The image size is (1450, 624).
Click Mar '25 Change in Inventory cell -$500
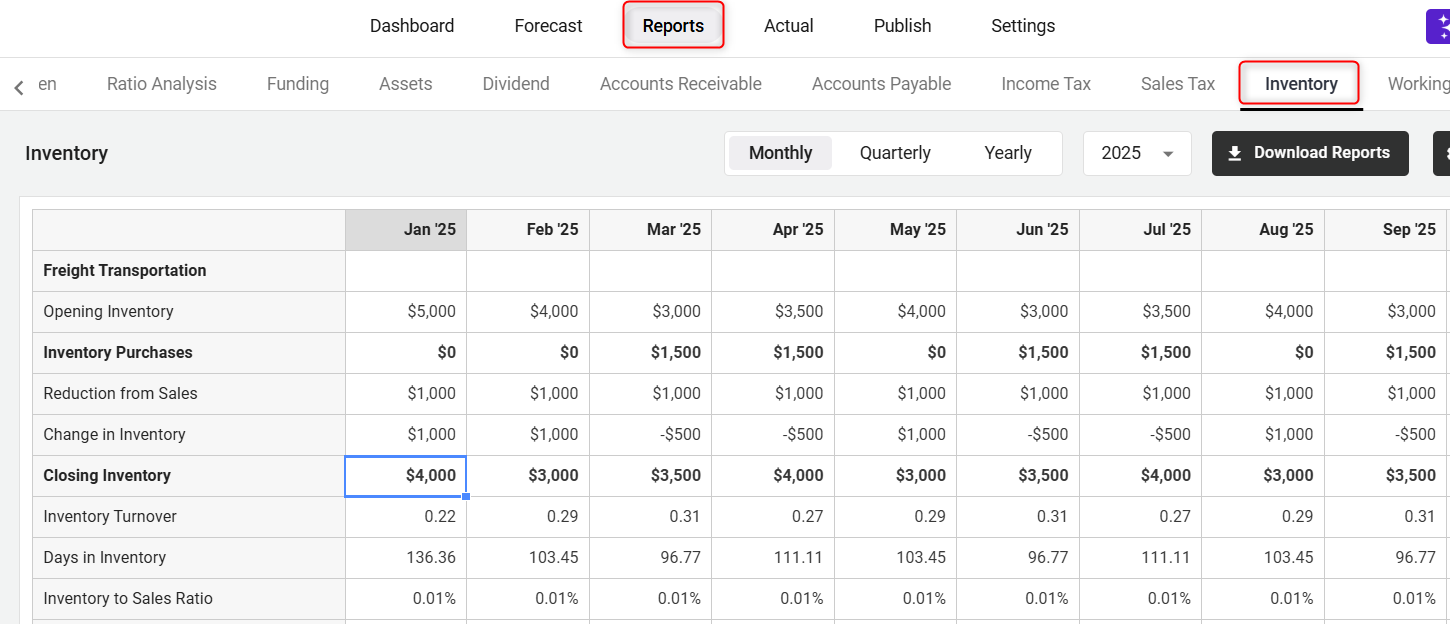pos(651,435)
